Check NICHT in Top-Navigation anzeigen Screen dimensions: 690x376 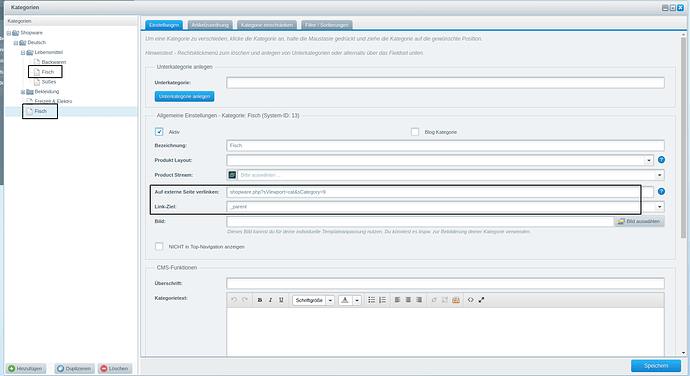(159, 247)
